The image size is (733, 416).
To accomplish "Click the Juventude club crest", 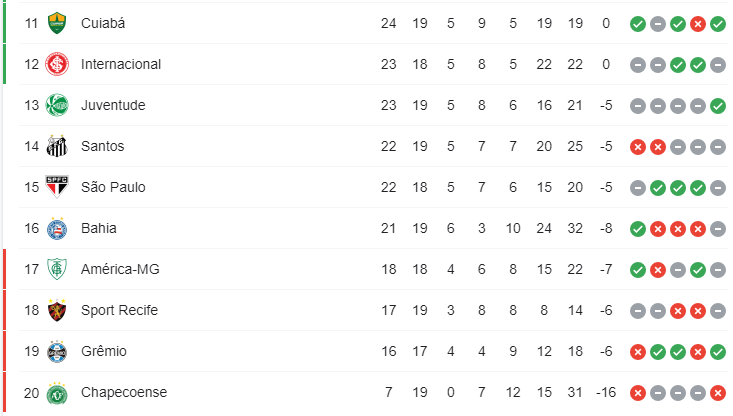I will point(57,105).
